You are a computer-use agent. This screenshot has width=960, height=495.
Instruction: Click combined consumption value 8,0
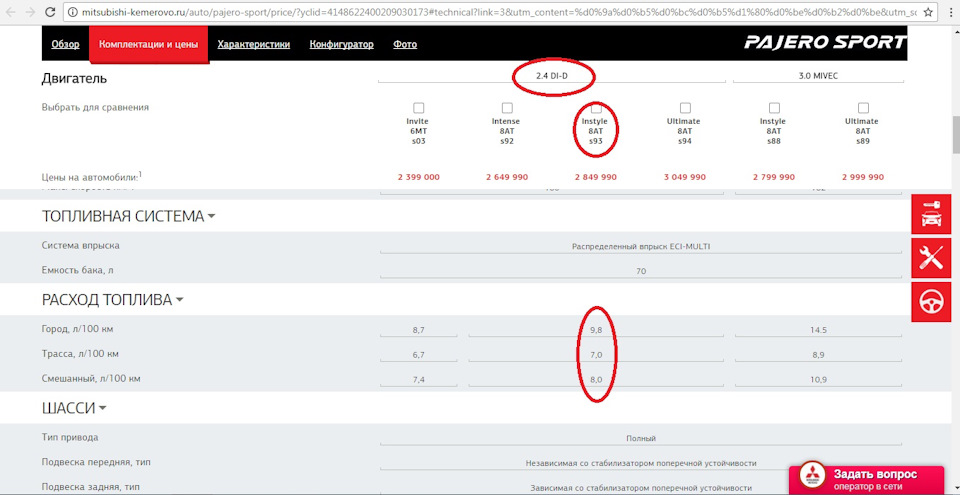pos(596,380)
